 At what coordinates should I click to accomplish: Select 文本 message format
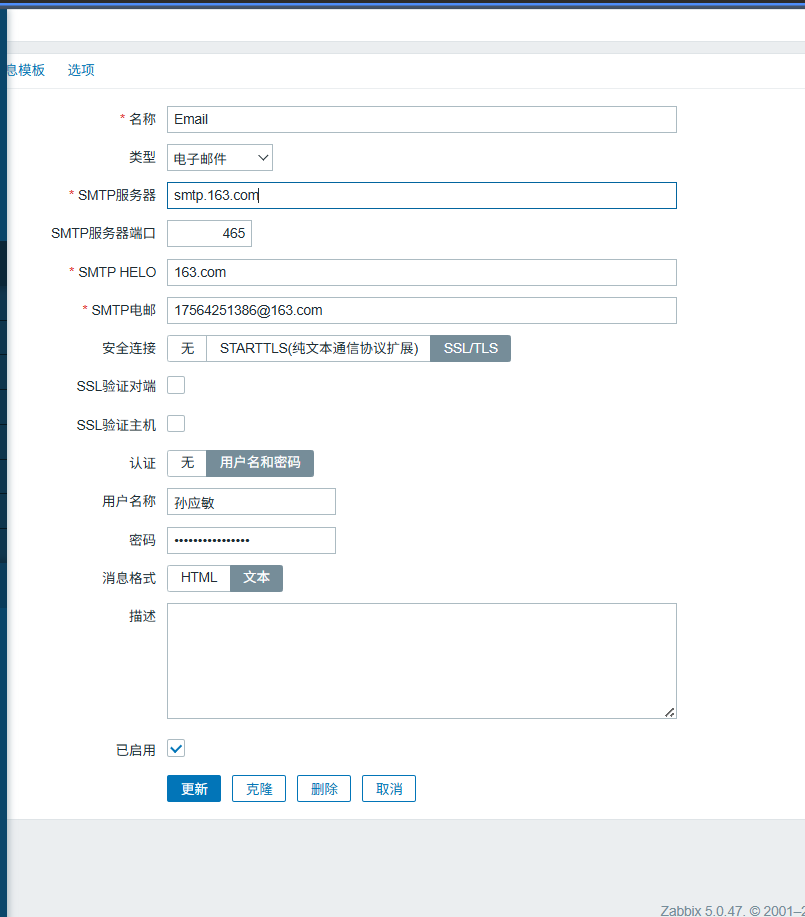257,578
